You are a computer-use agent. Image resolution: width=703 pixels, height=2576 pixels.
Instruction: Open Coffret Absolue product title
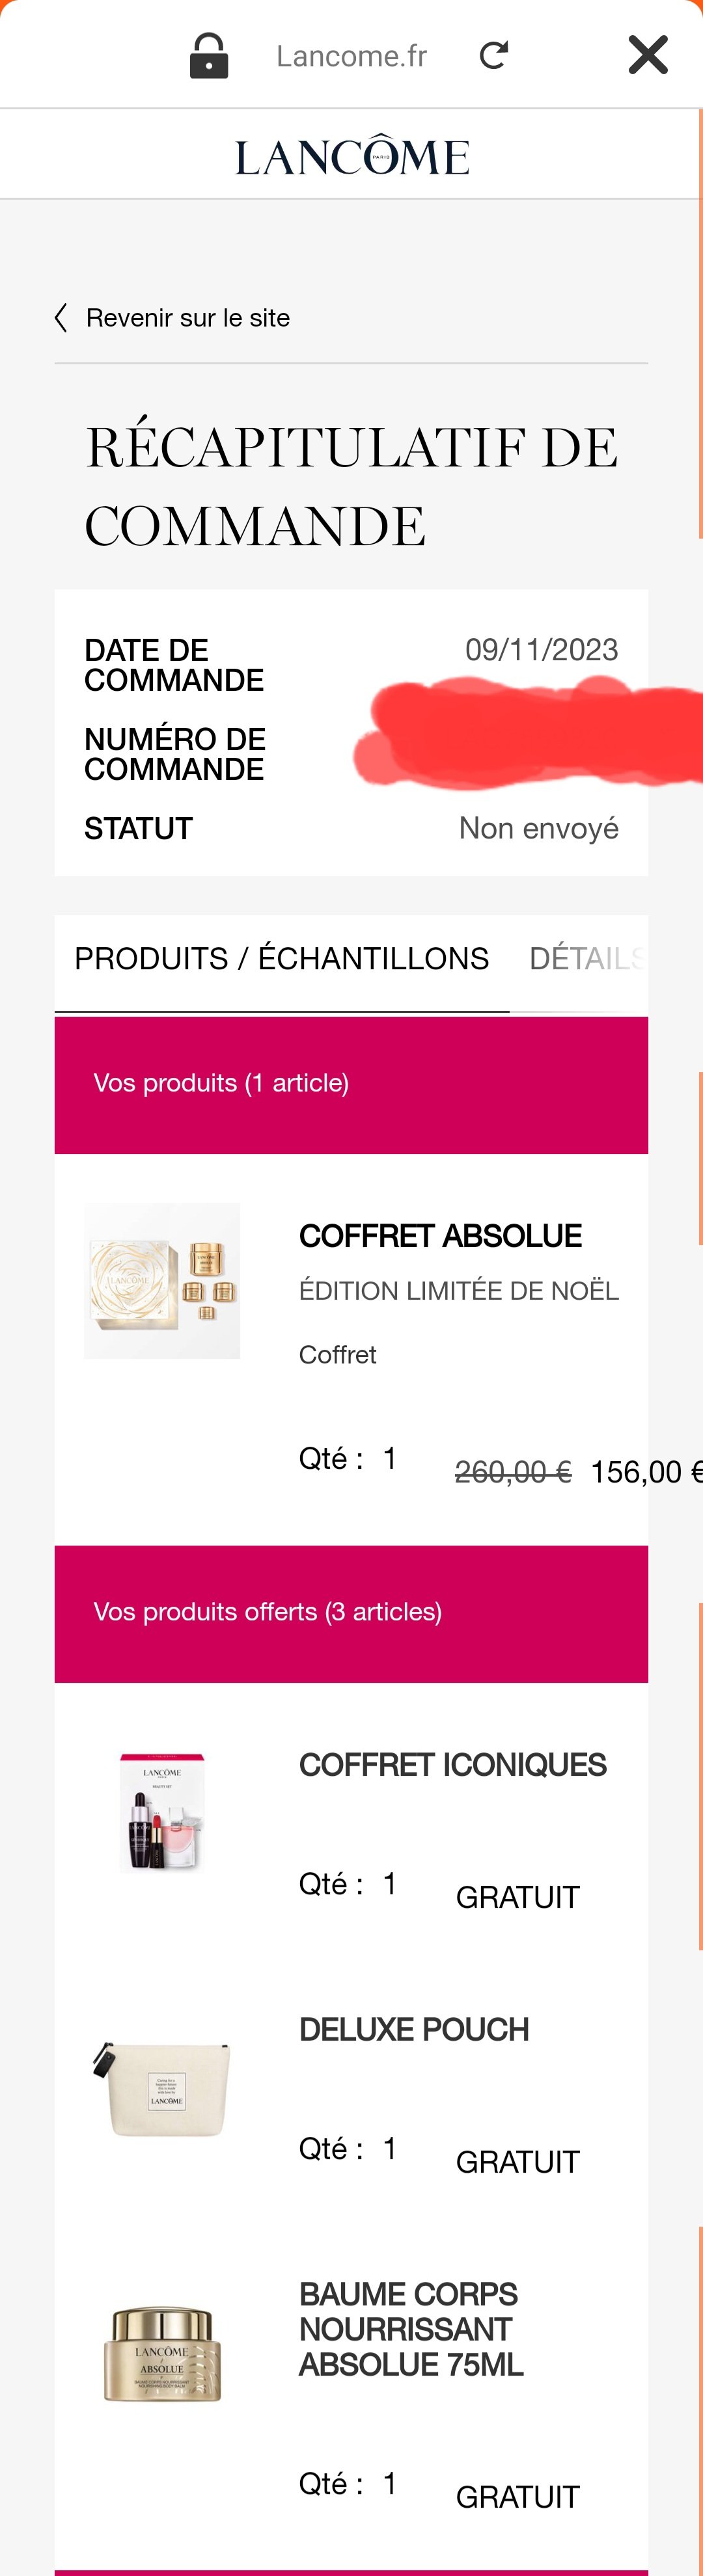(440, 1236)
